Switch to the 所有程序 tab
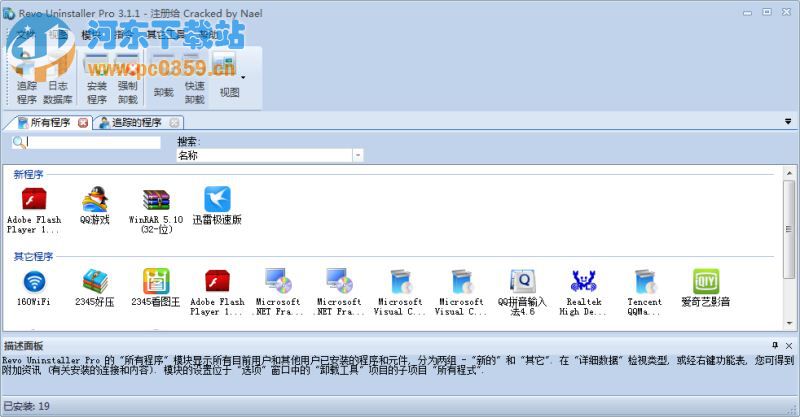 point(51,122)
